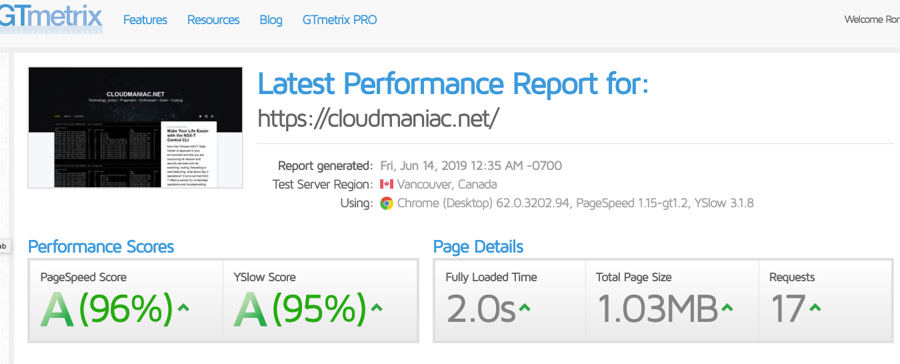The width and height of the screenshot is (900, 364).
Task: Select the 1.03MB total page size
Action: coord(657,309)
